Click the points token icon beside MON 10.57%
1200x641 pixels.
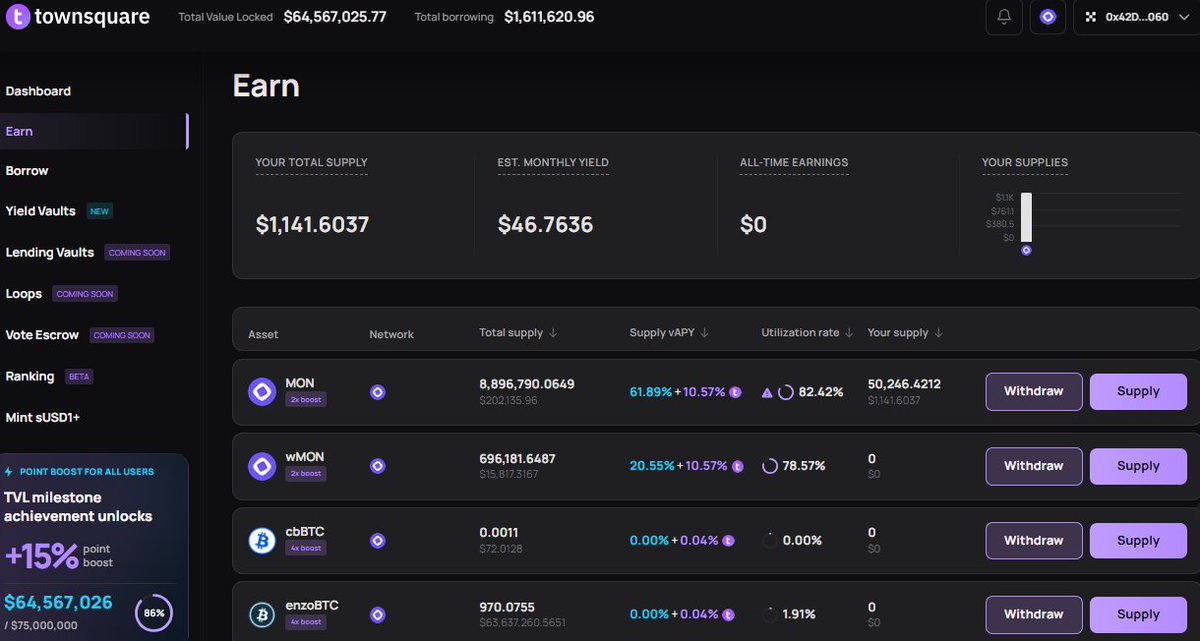coord(736,392)
